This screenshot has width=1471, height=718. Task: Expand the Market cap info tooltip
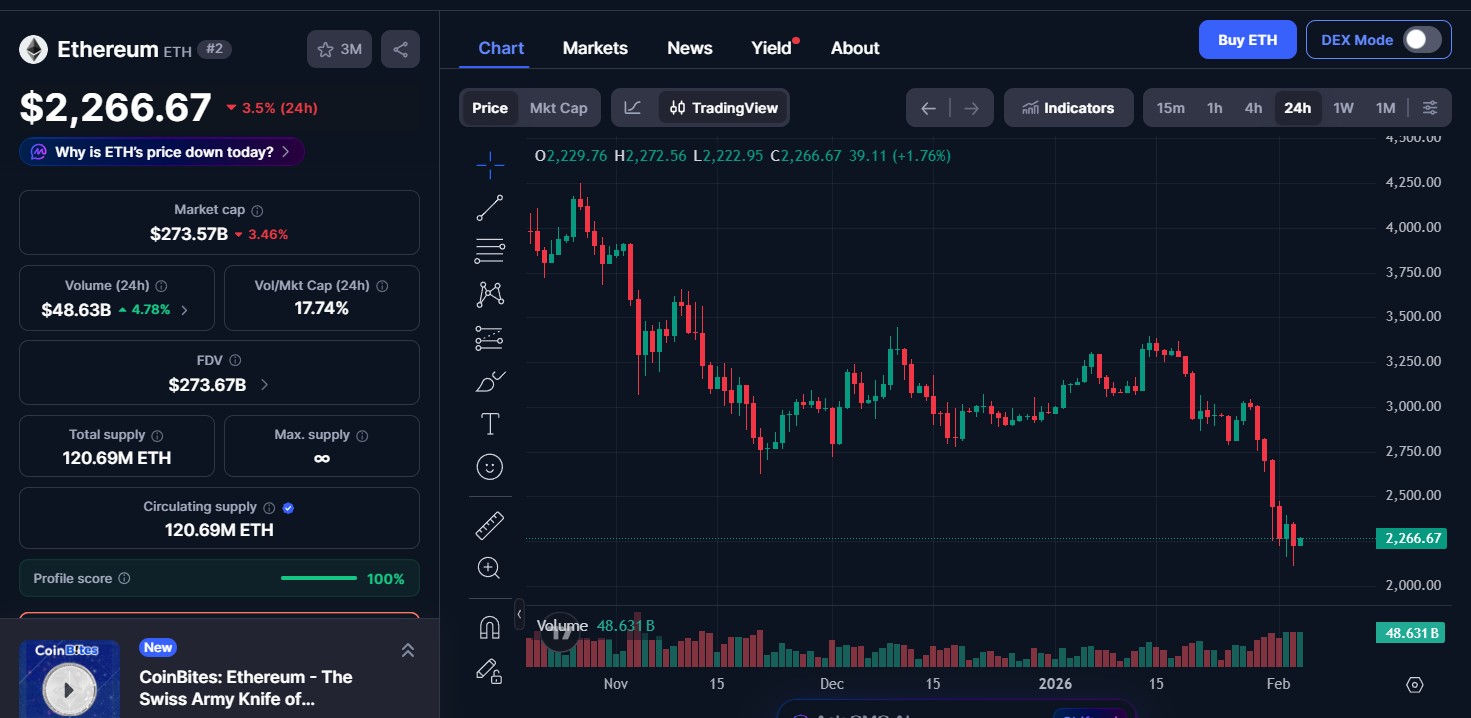tap(257, 210)
